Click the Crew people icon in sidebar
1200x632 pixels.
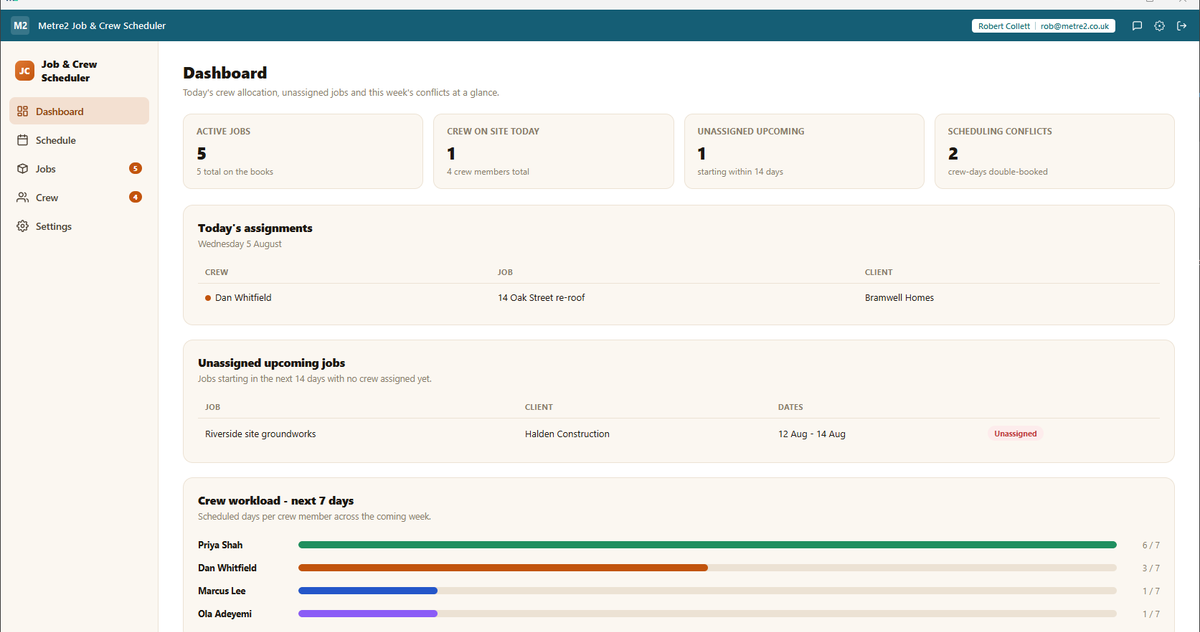(x=22, y=198)
